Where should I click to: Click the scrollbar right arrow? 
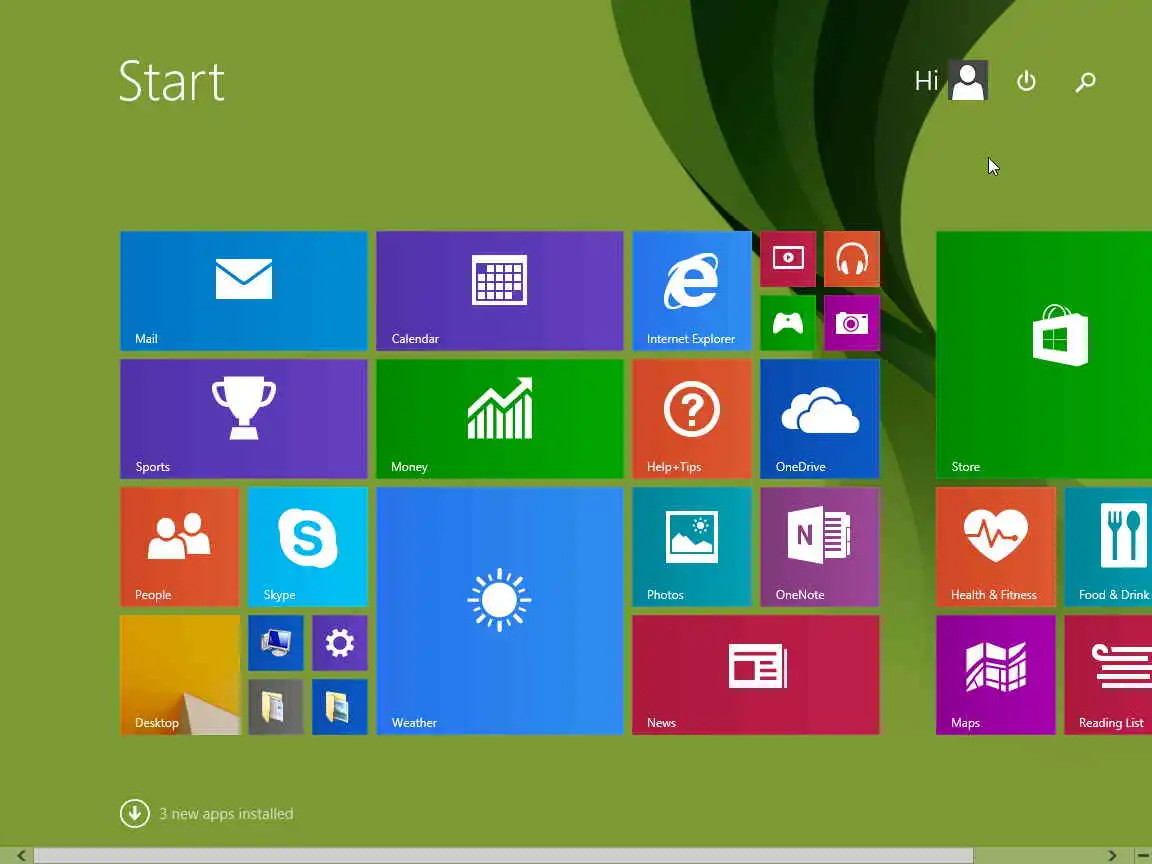[1112, 855]
